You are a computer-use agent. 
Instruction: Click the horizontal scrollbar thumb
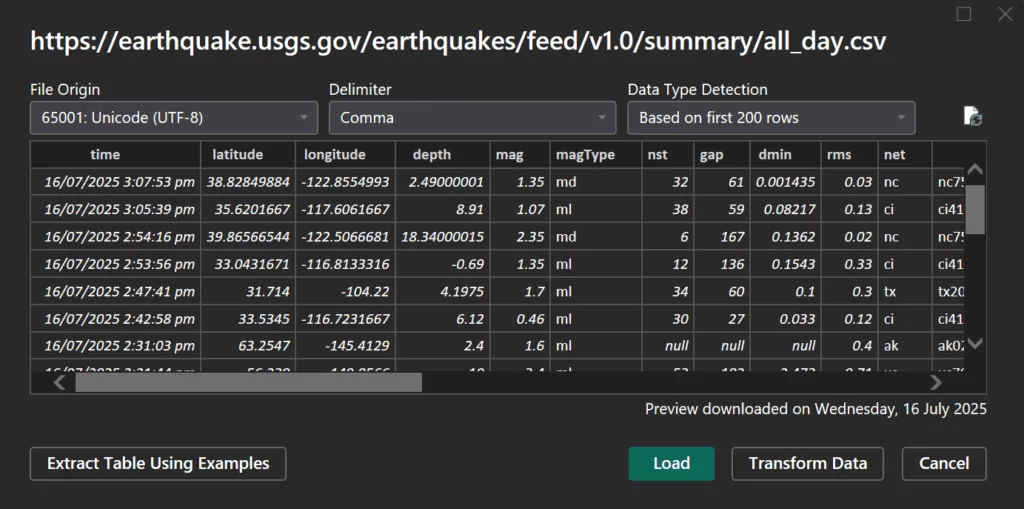[x=248, y=382]
